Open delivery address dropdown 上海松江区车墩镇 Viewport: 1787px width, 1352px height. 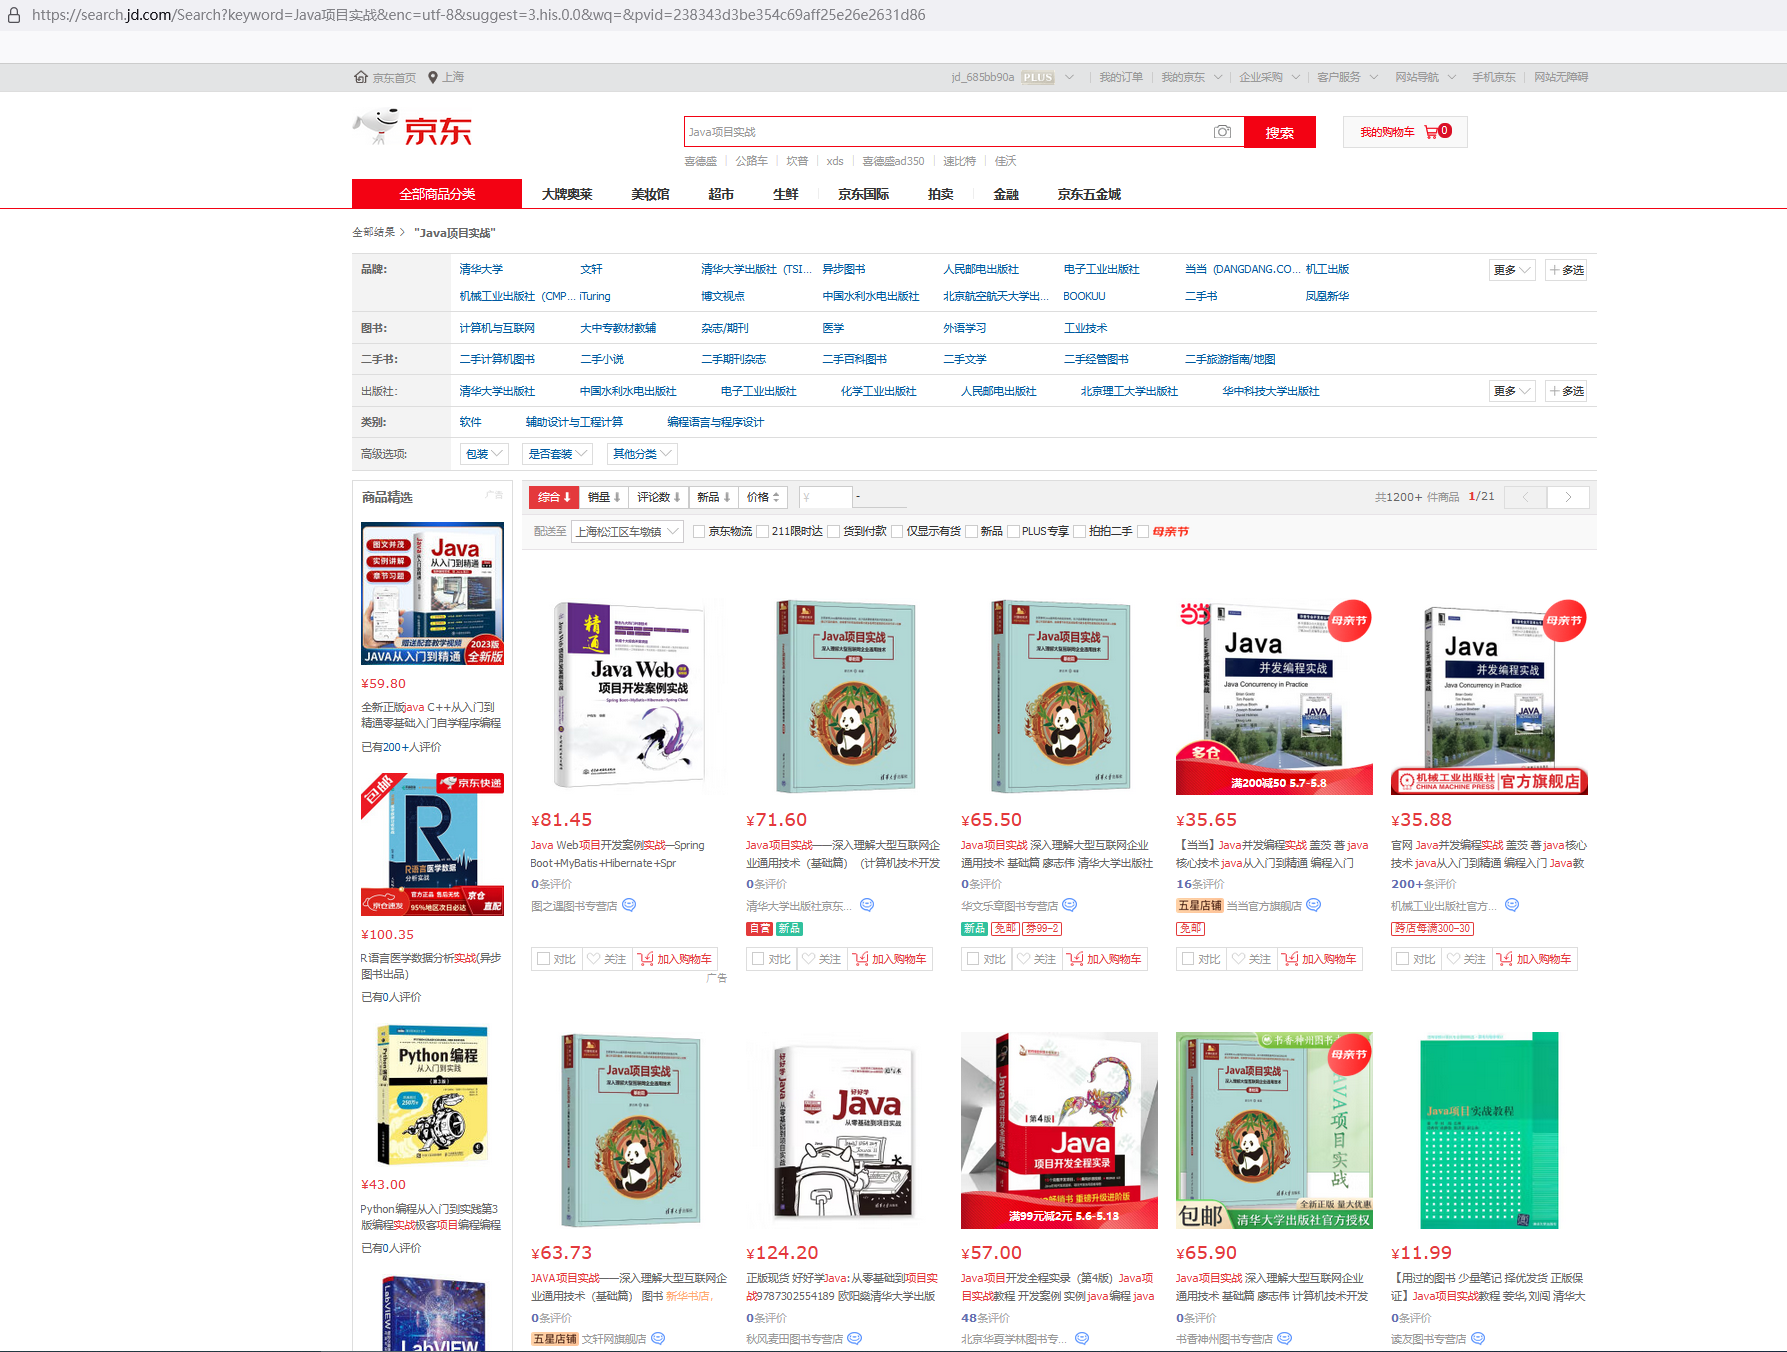click(627, 532)
